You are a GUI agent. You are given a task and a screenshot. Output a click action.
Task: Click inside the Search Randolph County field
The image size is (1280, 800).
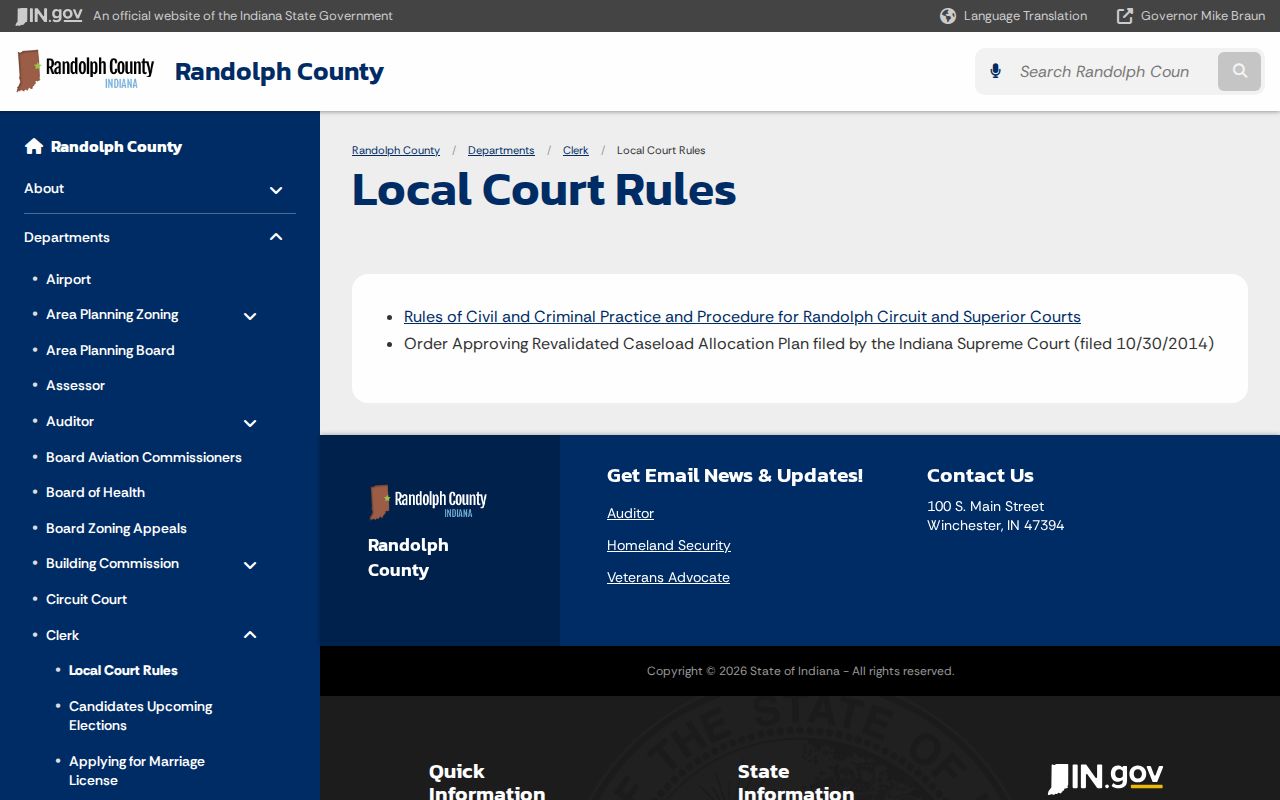coord(1110,71)
